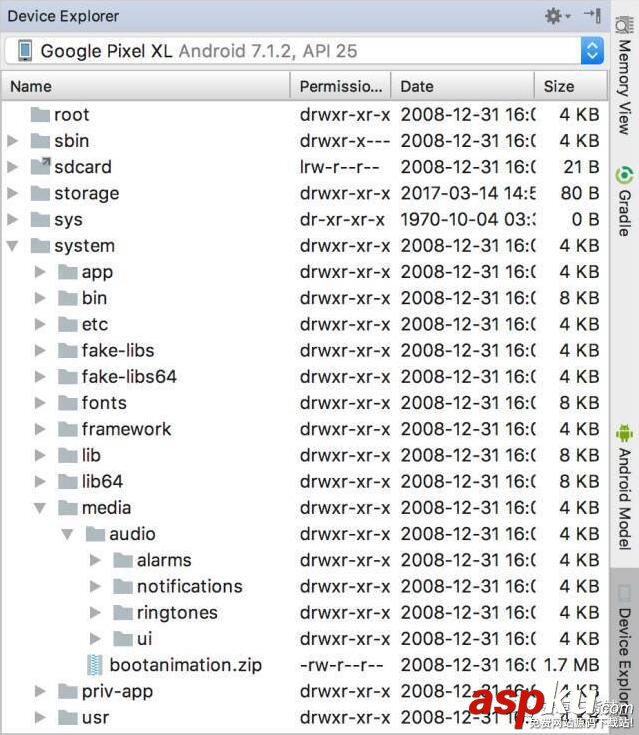Select the bin folder icon
This screenshot has width=639, height=735.
point(68,298)
